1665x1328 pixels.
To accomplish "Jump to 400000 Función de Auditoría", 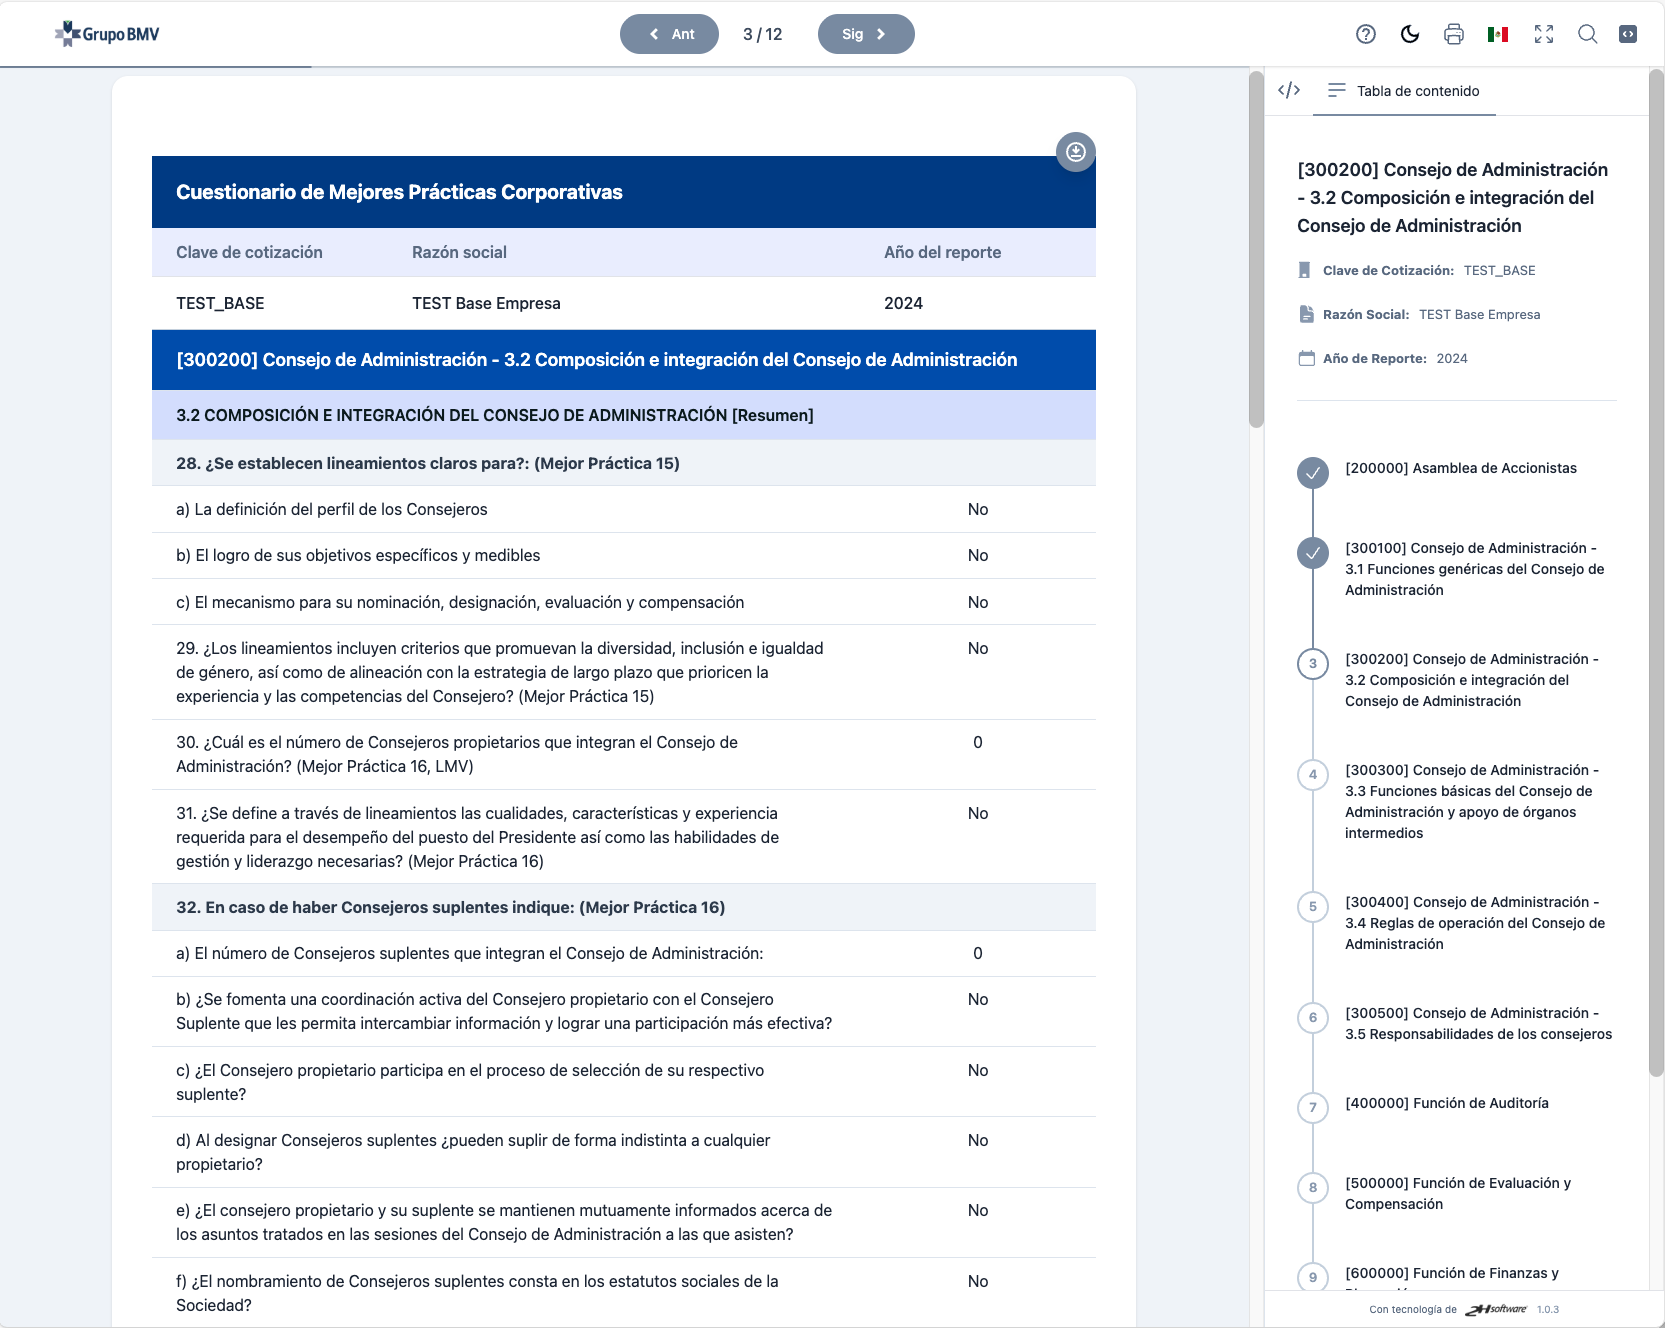I will pyautogui.click(x=1446, y=1103).
